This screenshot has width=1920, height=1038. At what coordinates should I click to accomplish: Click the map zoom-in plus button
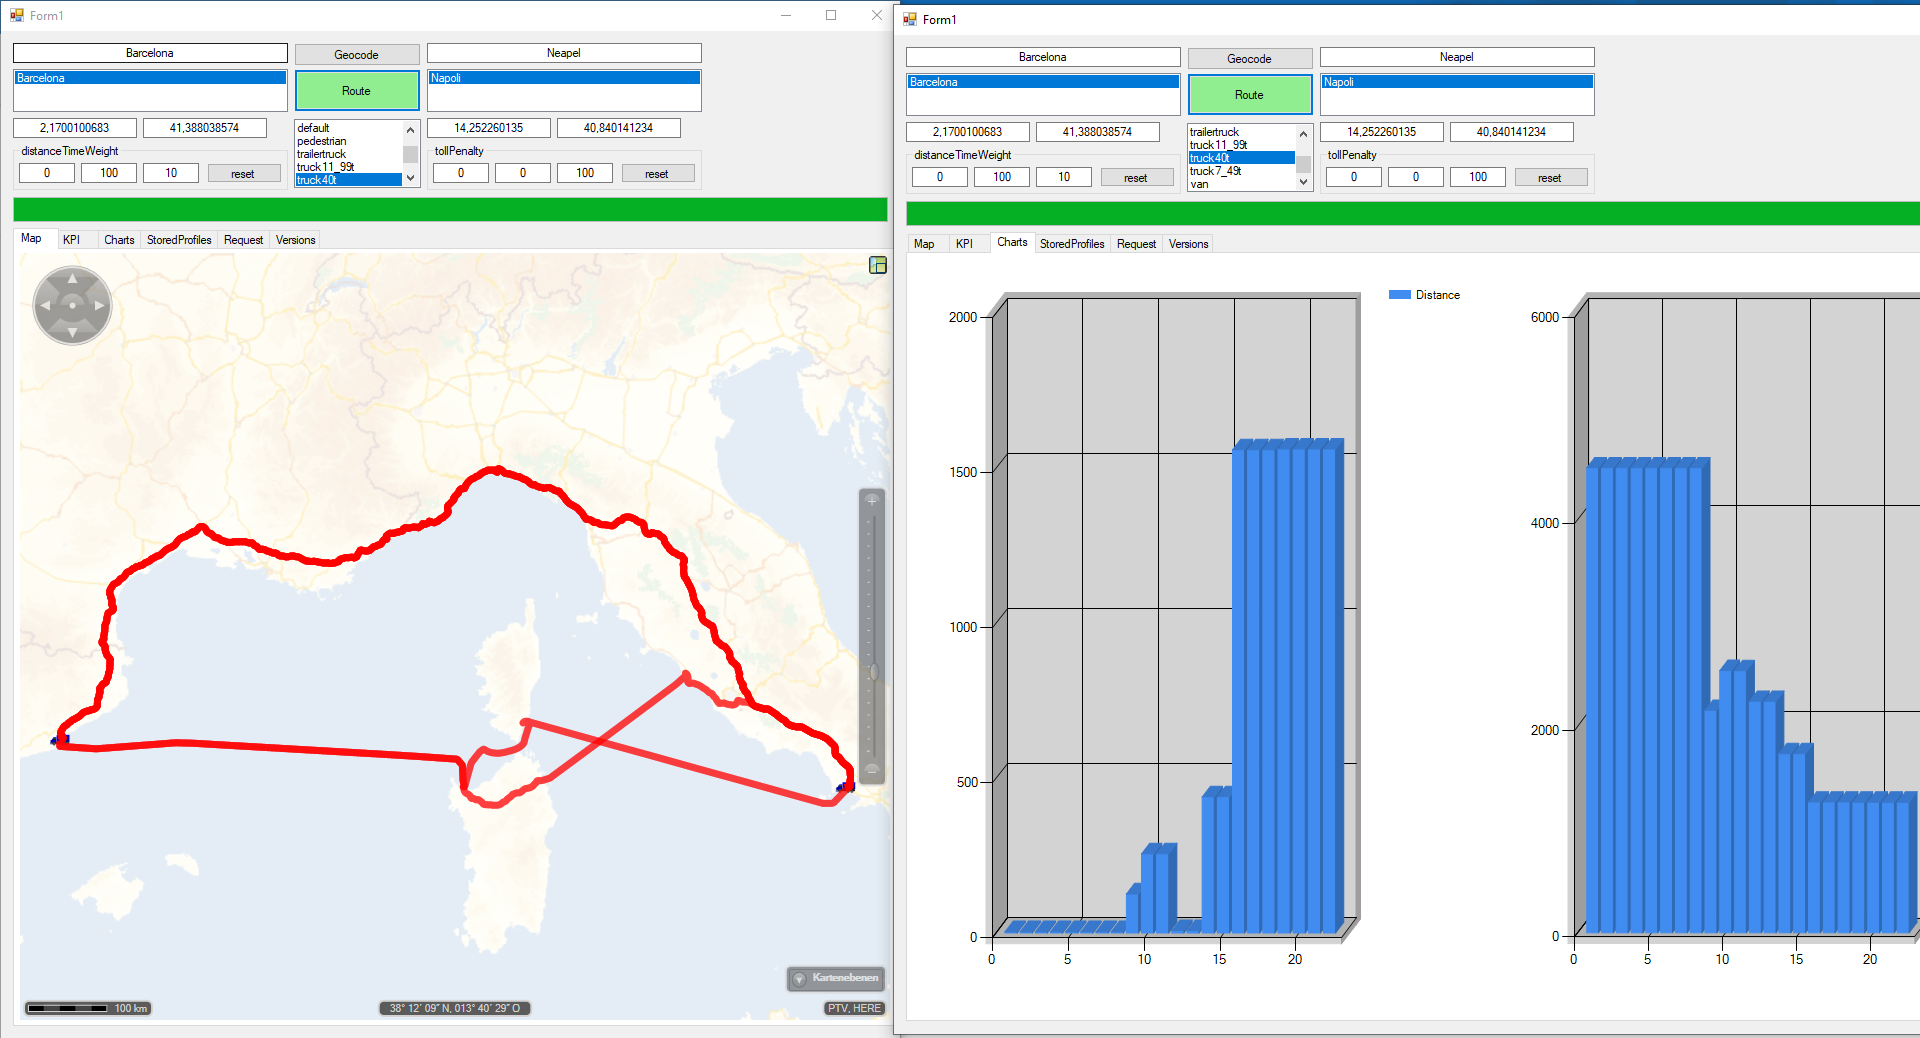[872, 500]
